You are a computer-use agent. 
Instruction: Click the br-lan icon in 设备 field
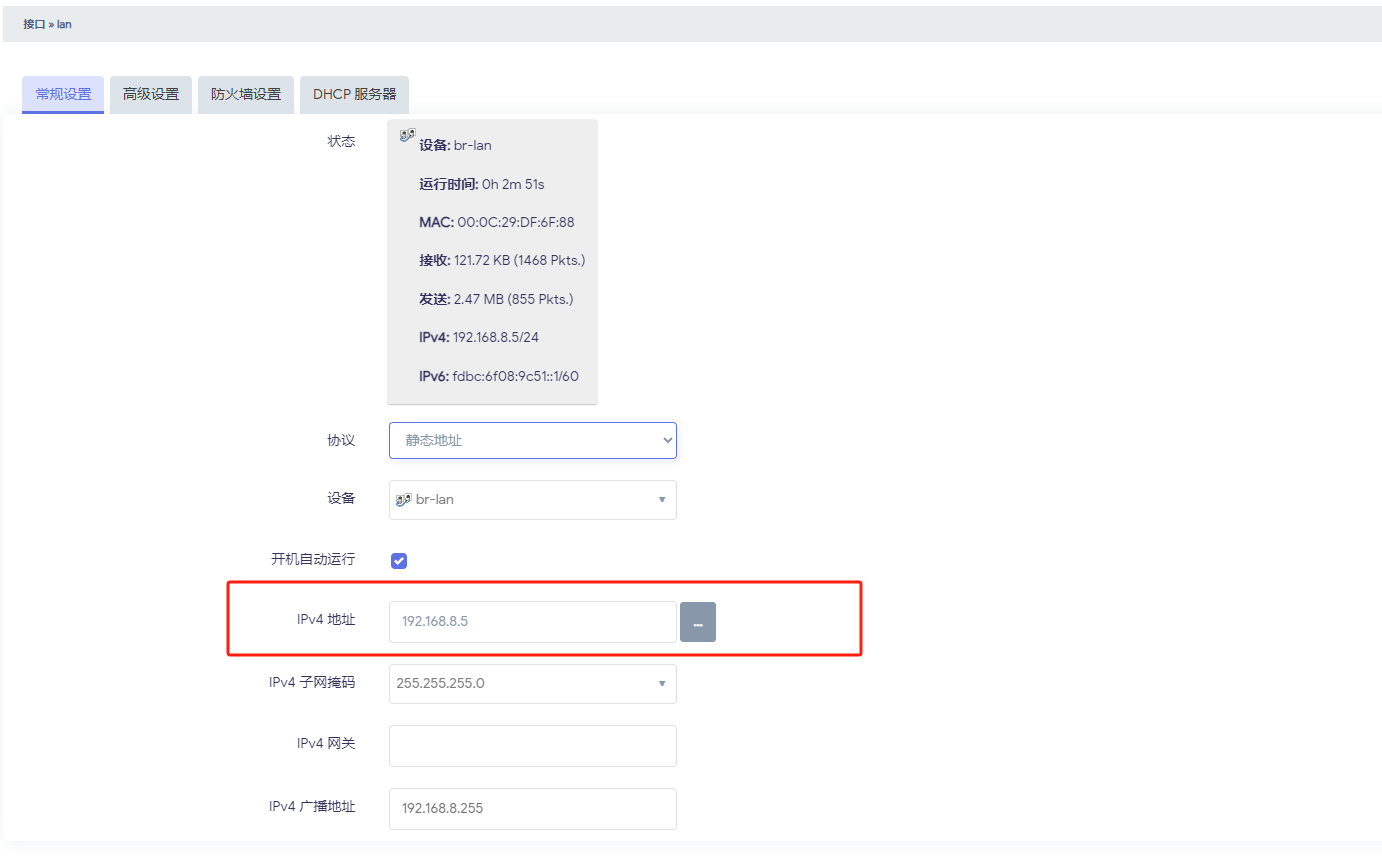[404, 499]
